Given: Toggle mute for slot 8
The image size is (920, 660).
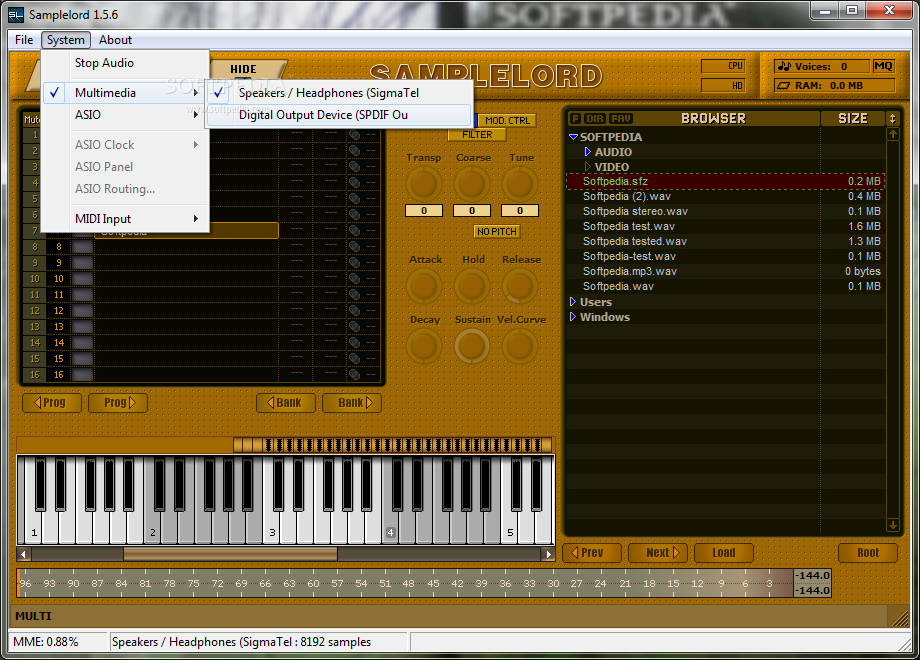Looking at the screenshot, I should pos(35,246).
